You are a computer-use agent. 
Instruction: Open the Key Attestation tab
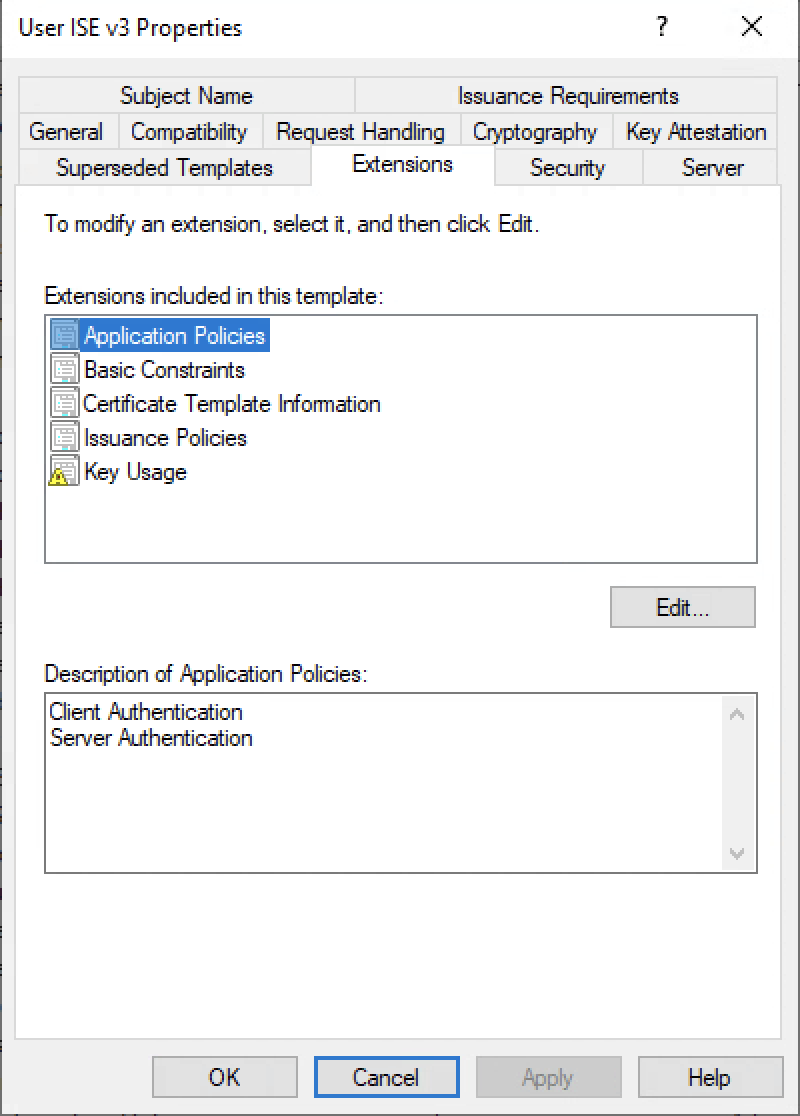694,131
